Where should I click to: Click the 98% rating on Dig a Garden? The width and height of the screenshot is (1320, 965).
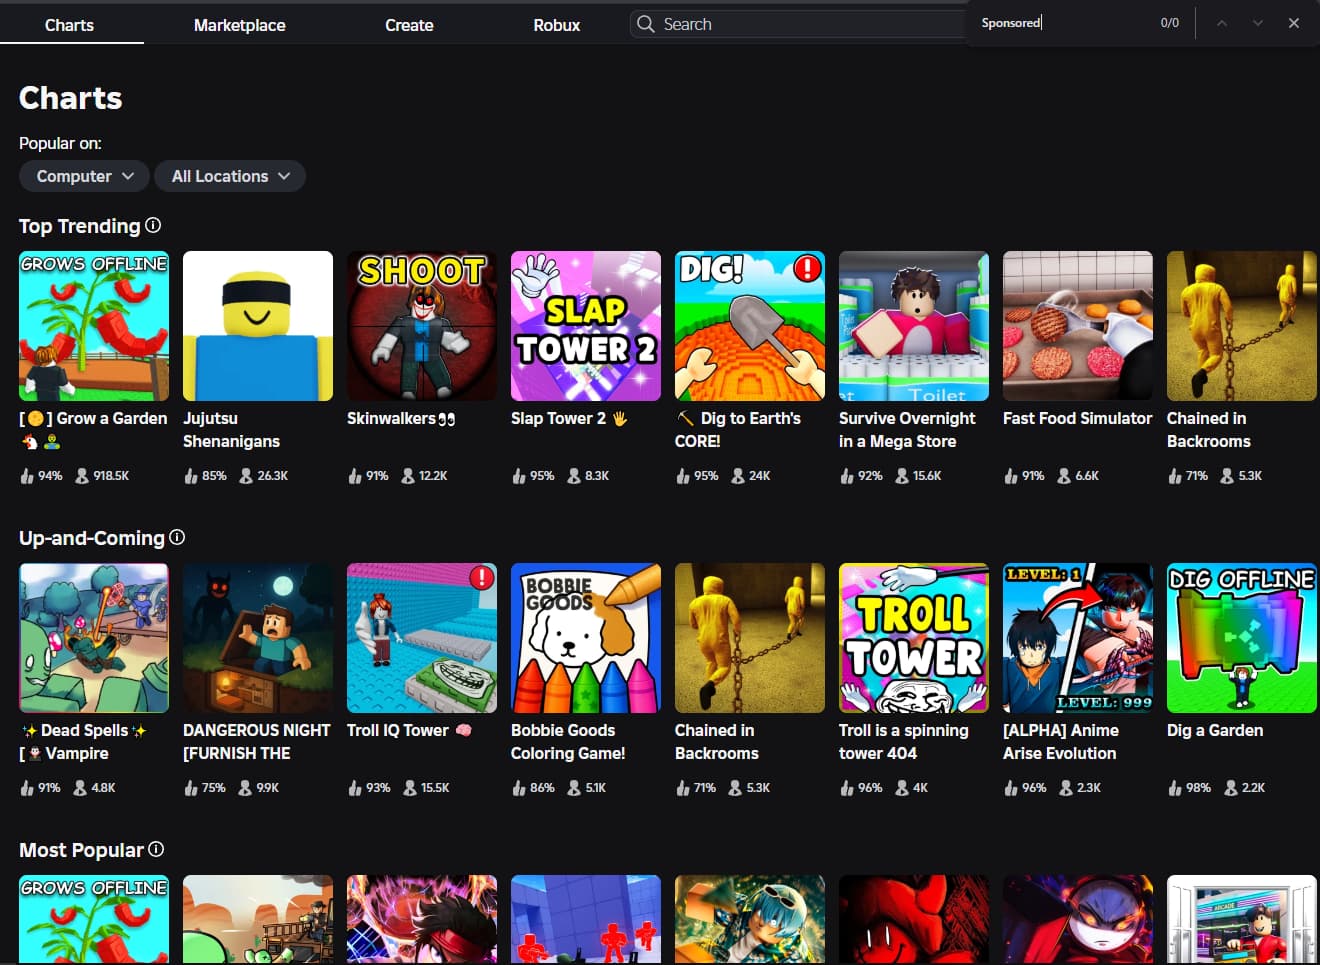[x=1189, y=788]
